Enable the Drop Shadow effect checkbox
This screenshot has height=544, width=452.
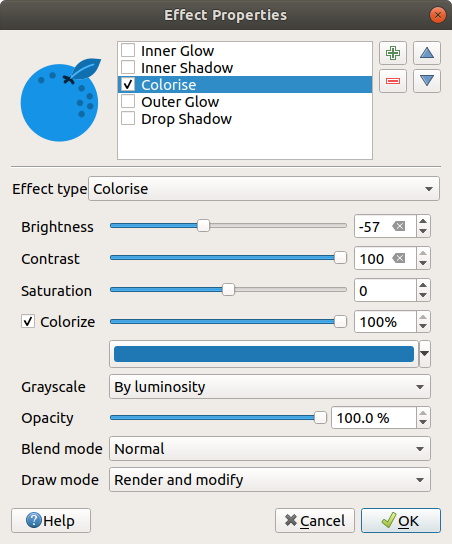coord(128,118)
